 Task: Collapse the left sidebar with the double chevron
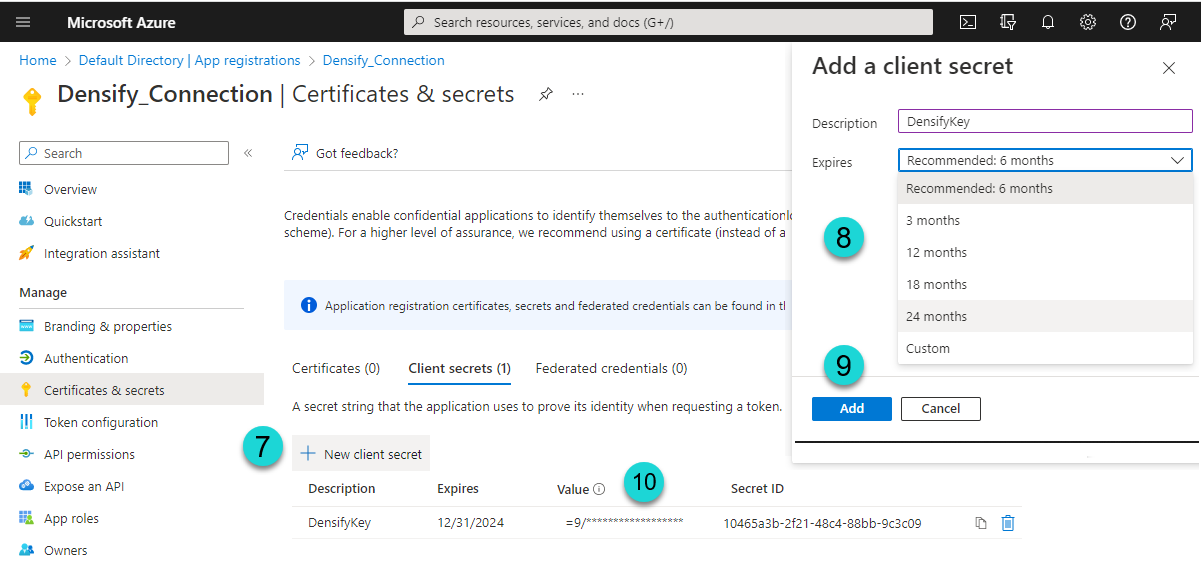(249, 153)
